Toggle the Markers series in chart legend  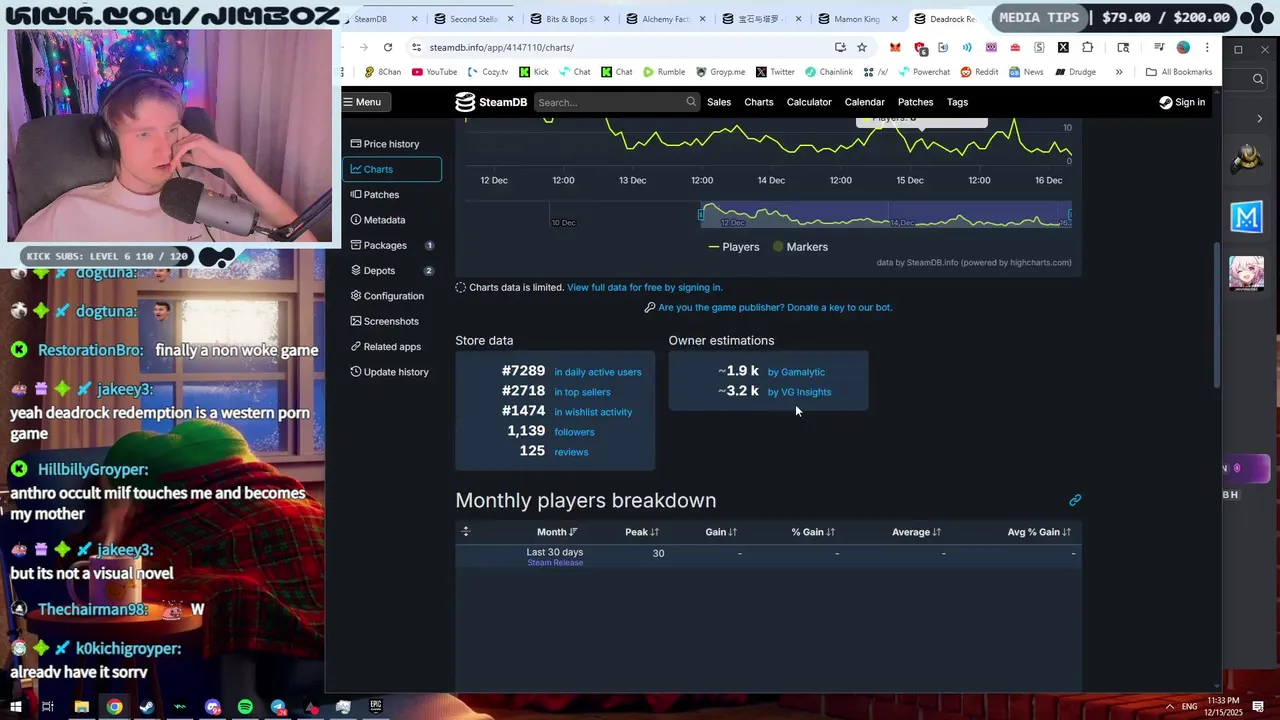800,247
